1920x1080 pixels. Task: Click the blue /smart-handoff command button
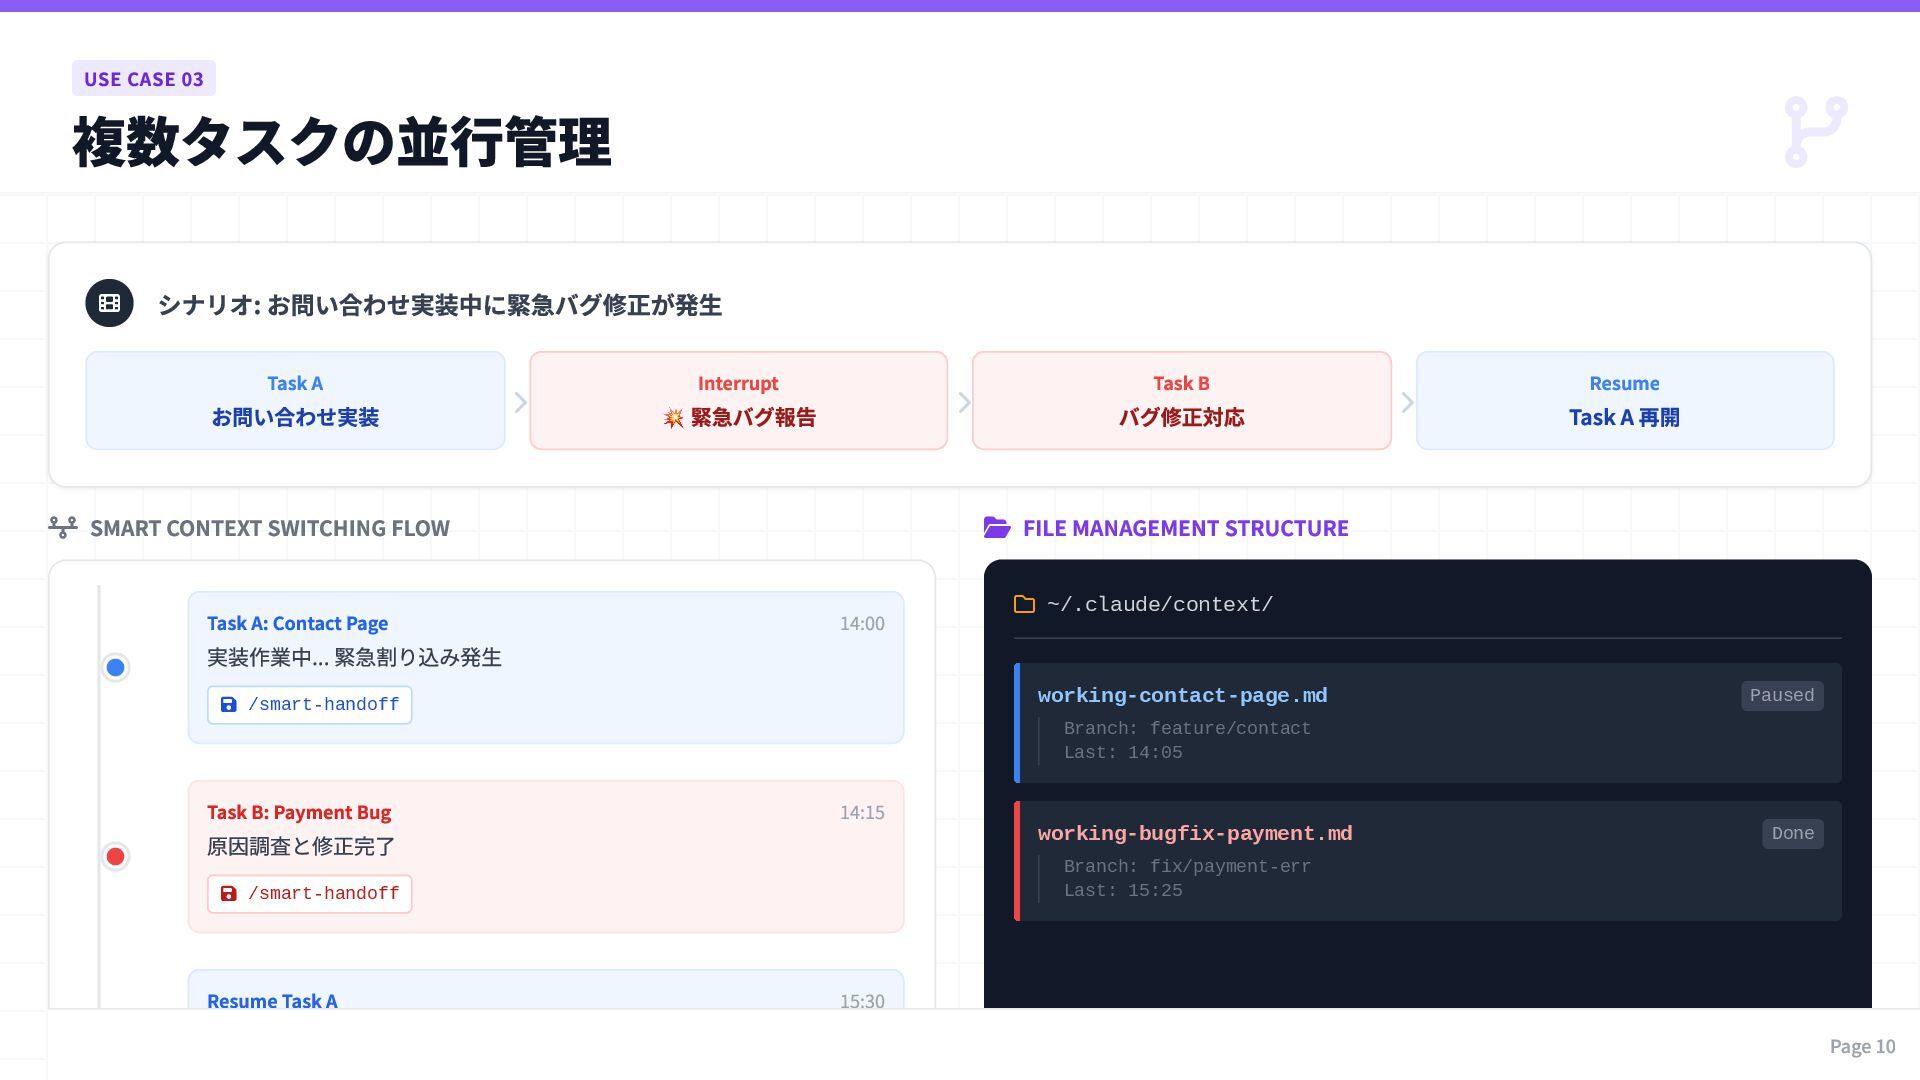[310, 705]
